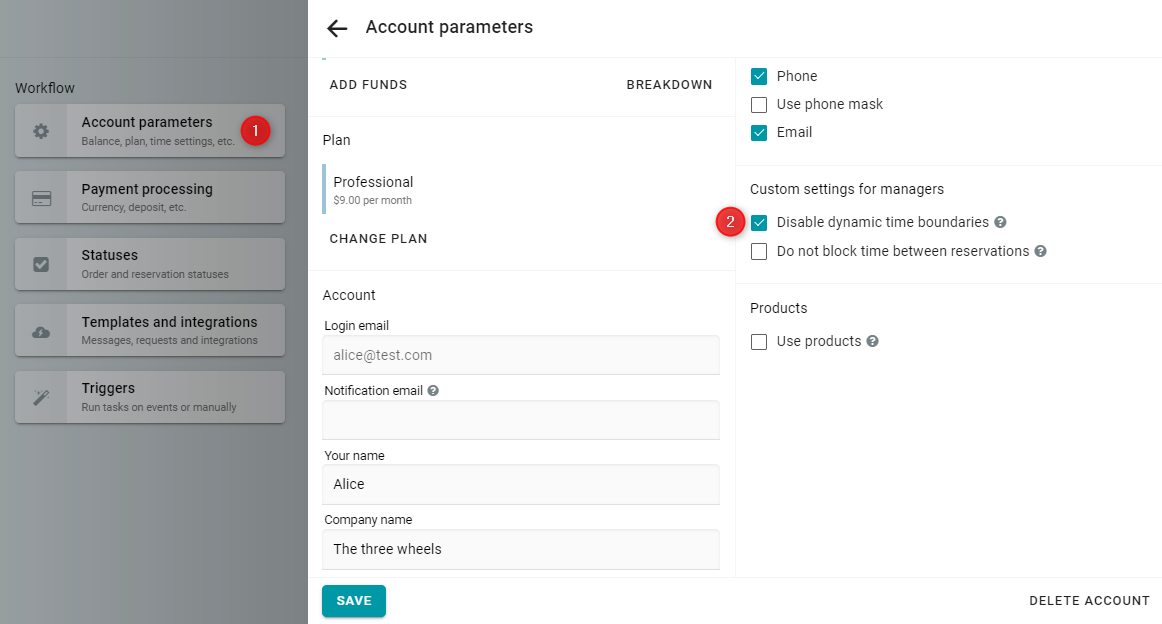Open Triggers workflow menu item

[150, 397]
